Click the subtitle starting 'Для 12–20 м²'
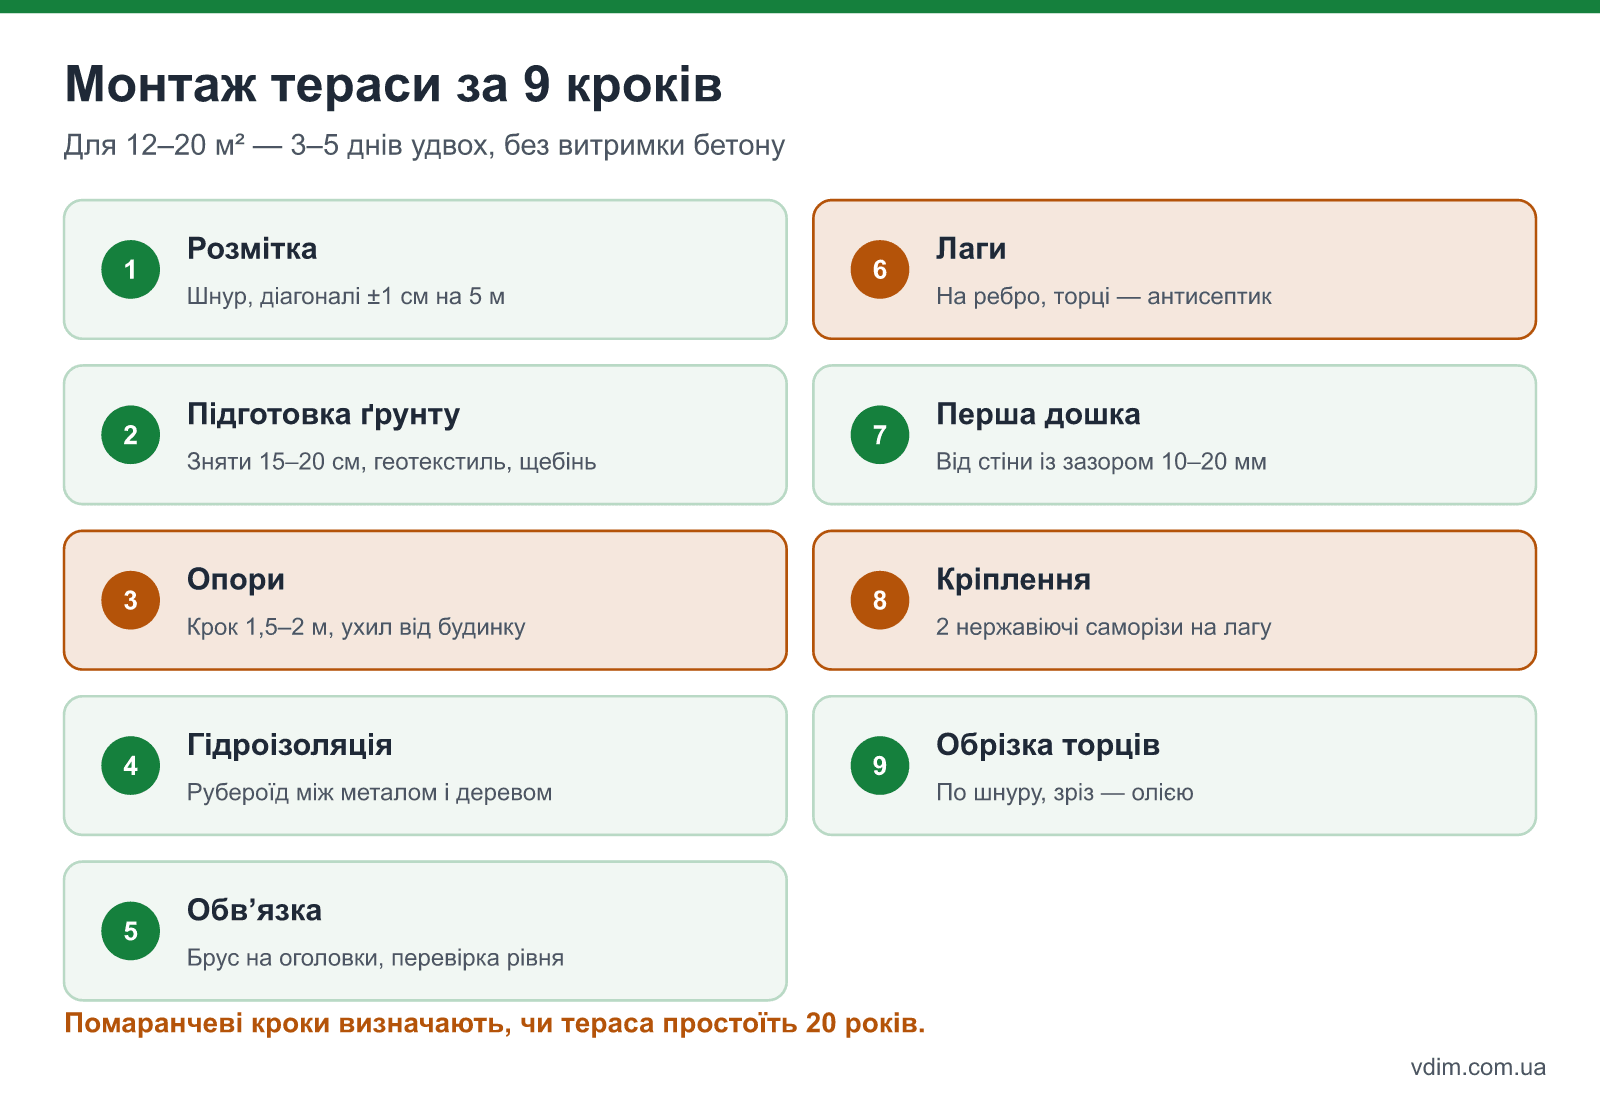Viewport: 1600px width, 1107px height. [424, 146]
